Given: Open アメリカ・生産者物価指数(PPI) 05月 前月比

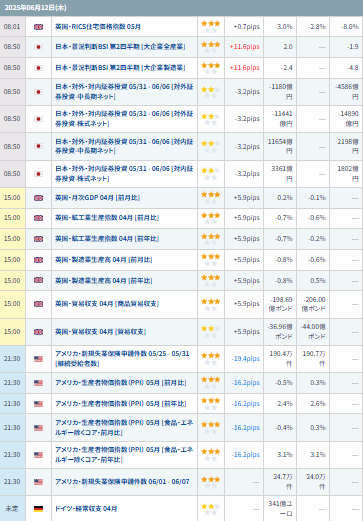Looking at the screenshot, I should pyautogui.click(x=121, y=383).
